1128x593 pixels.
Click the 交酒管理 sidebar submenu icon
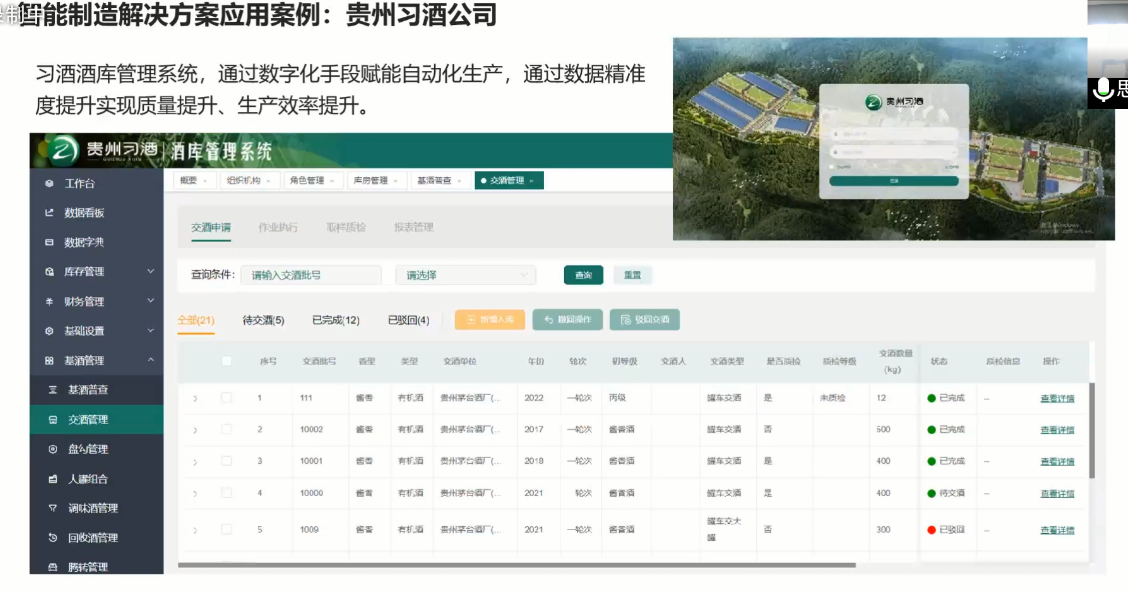pos(53,420)
